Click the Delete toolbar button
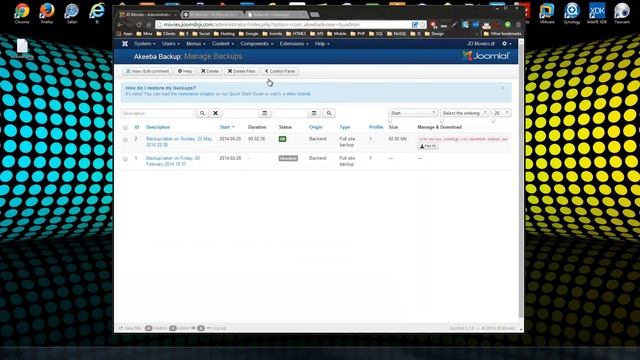This screenshot has width=640, height=360. (210, 71)
